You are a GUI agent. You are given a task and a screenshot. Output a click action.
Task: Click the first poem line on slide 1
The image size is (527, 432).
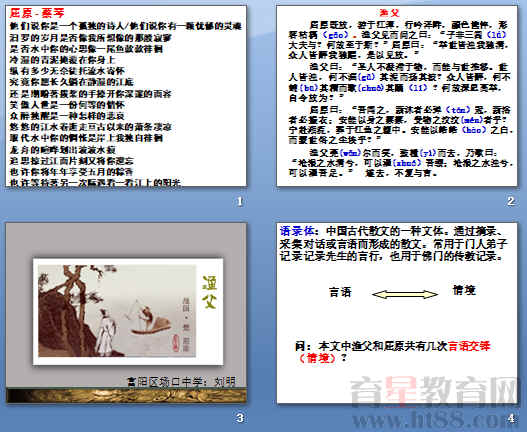tap(126, 26)
